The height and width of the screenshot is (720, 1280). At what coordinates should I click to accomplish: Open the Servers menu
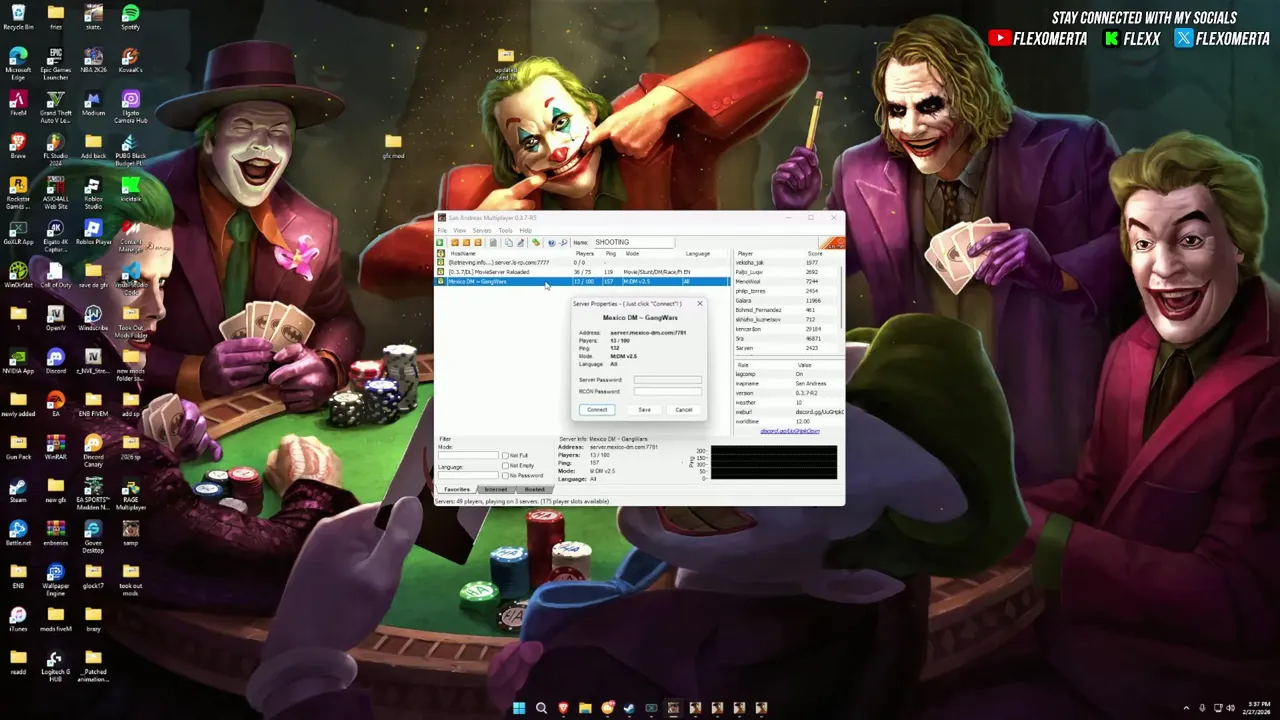click(482, 231)
